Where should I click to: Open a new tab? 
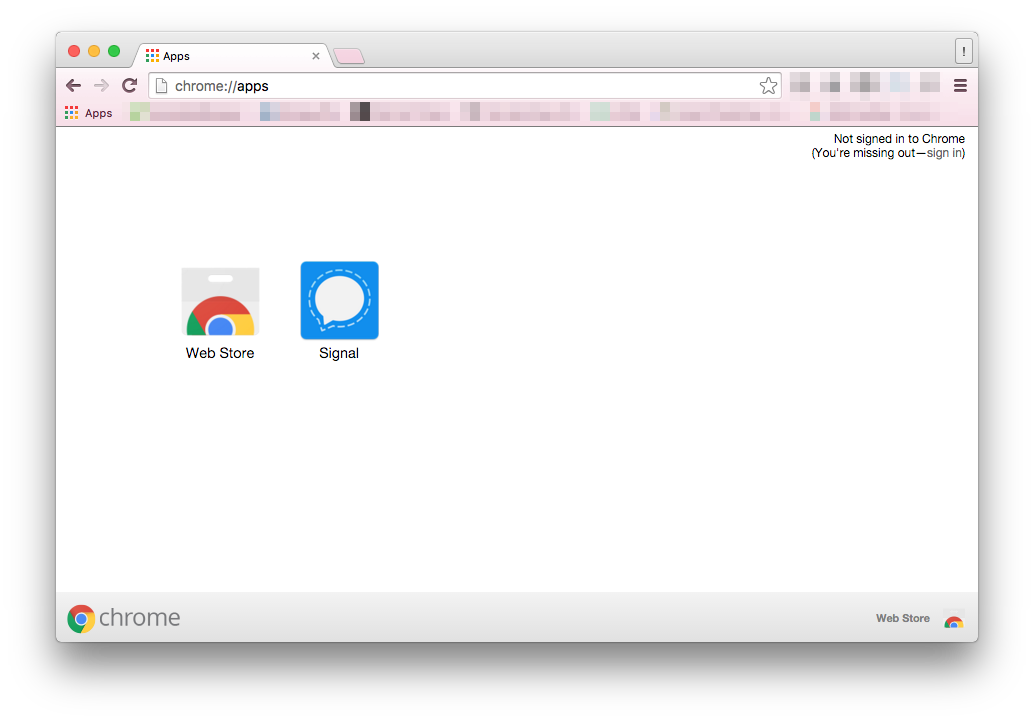pyautogui.click(x=349, y=56)
